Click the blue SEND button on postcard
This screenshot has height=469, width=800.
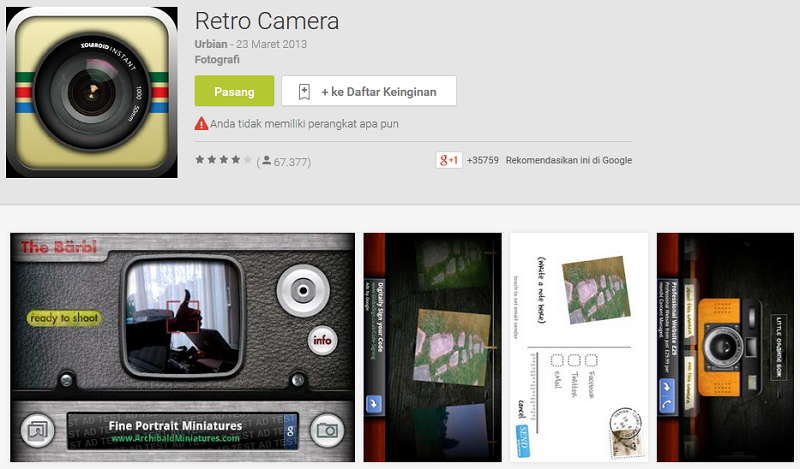tap(523, 440)
